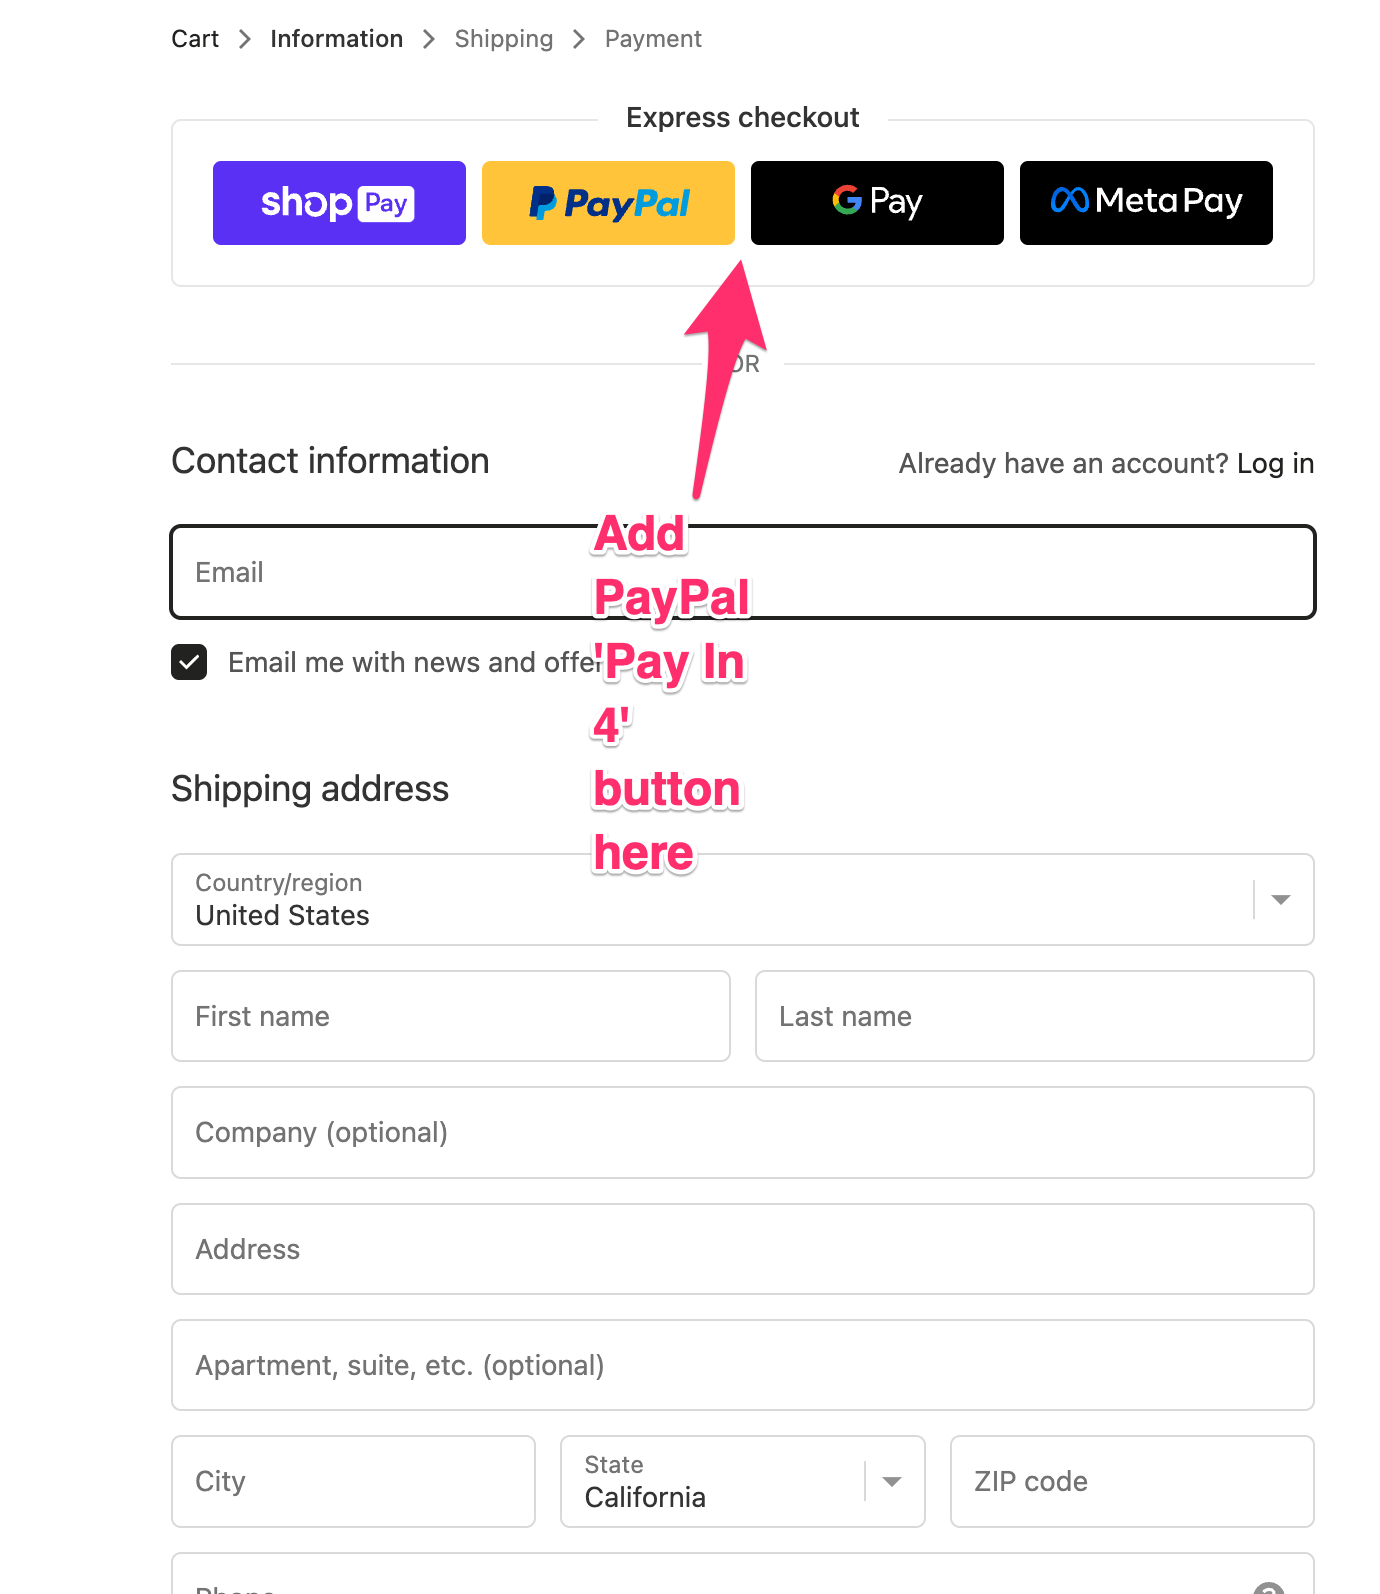Pay with the Shop Pay button
The image size is (1380, 1594).
[x=339, y=203]
